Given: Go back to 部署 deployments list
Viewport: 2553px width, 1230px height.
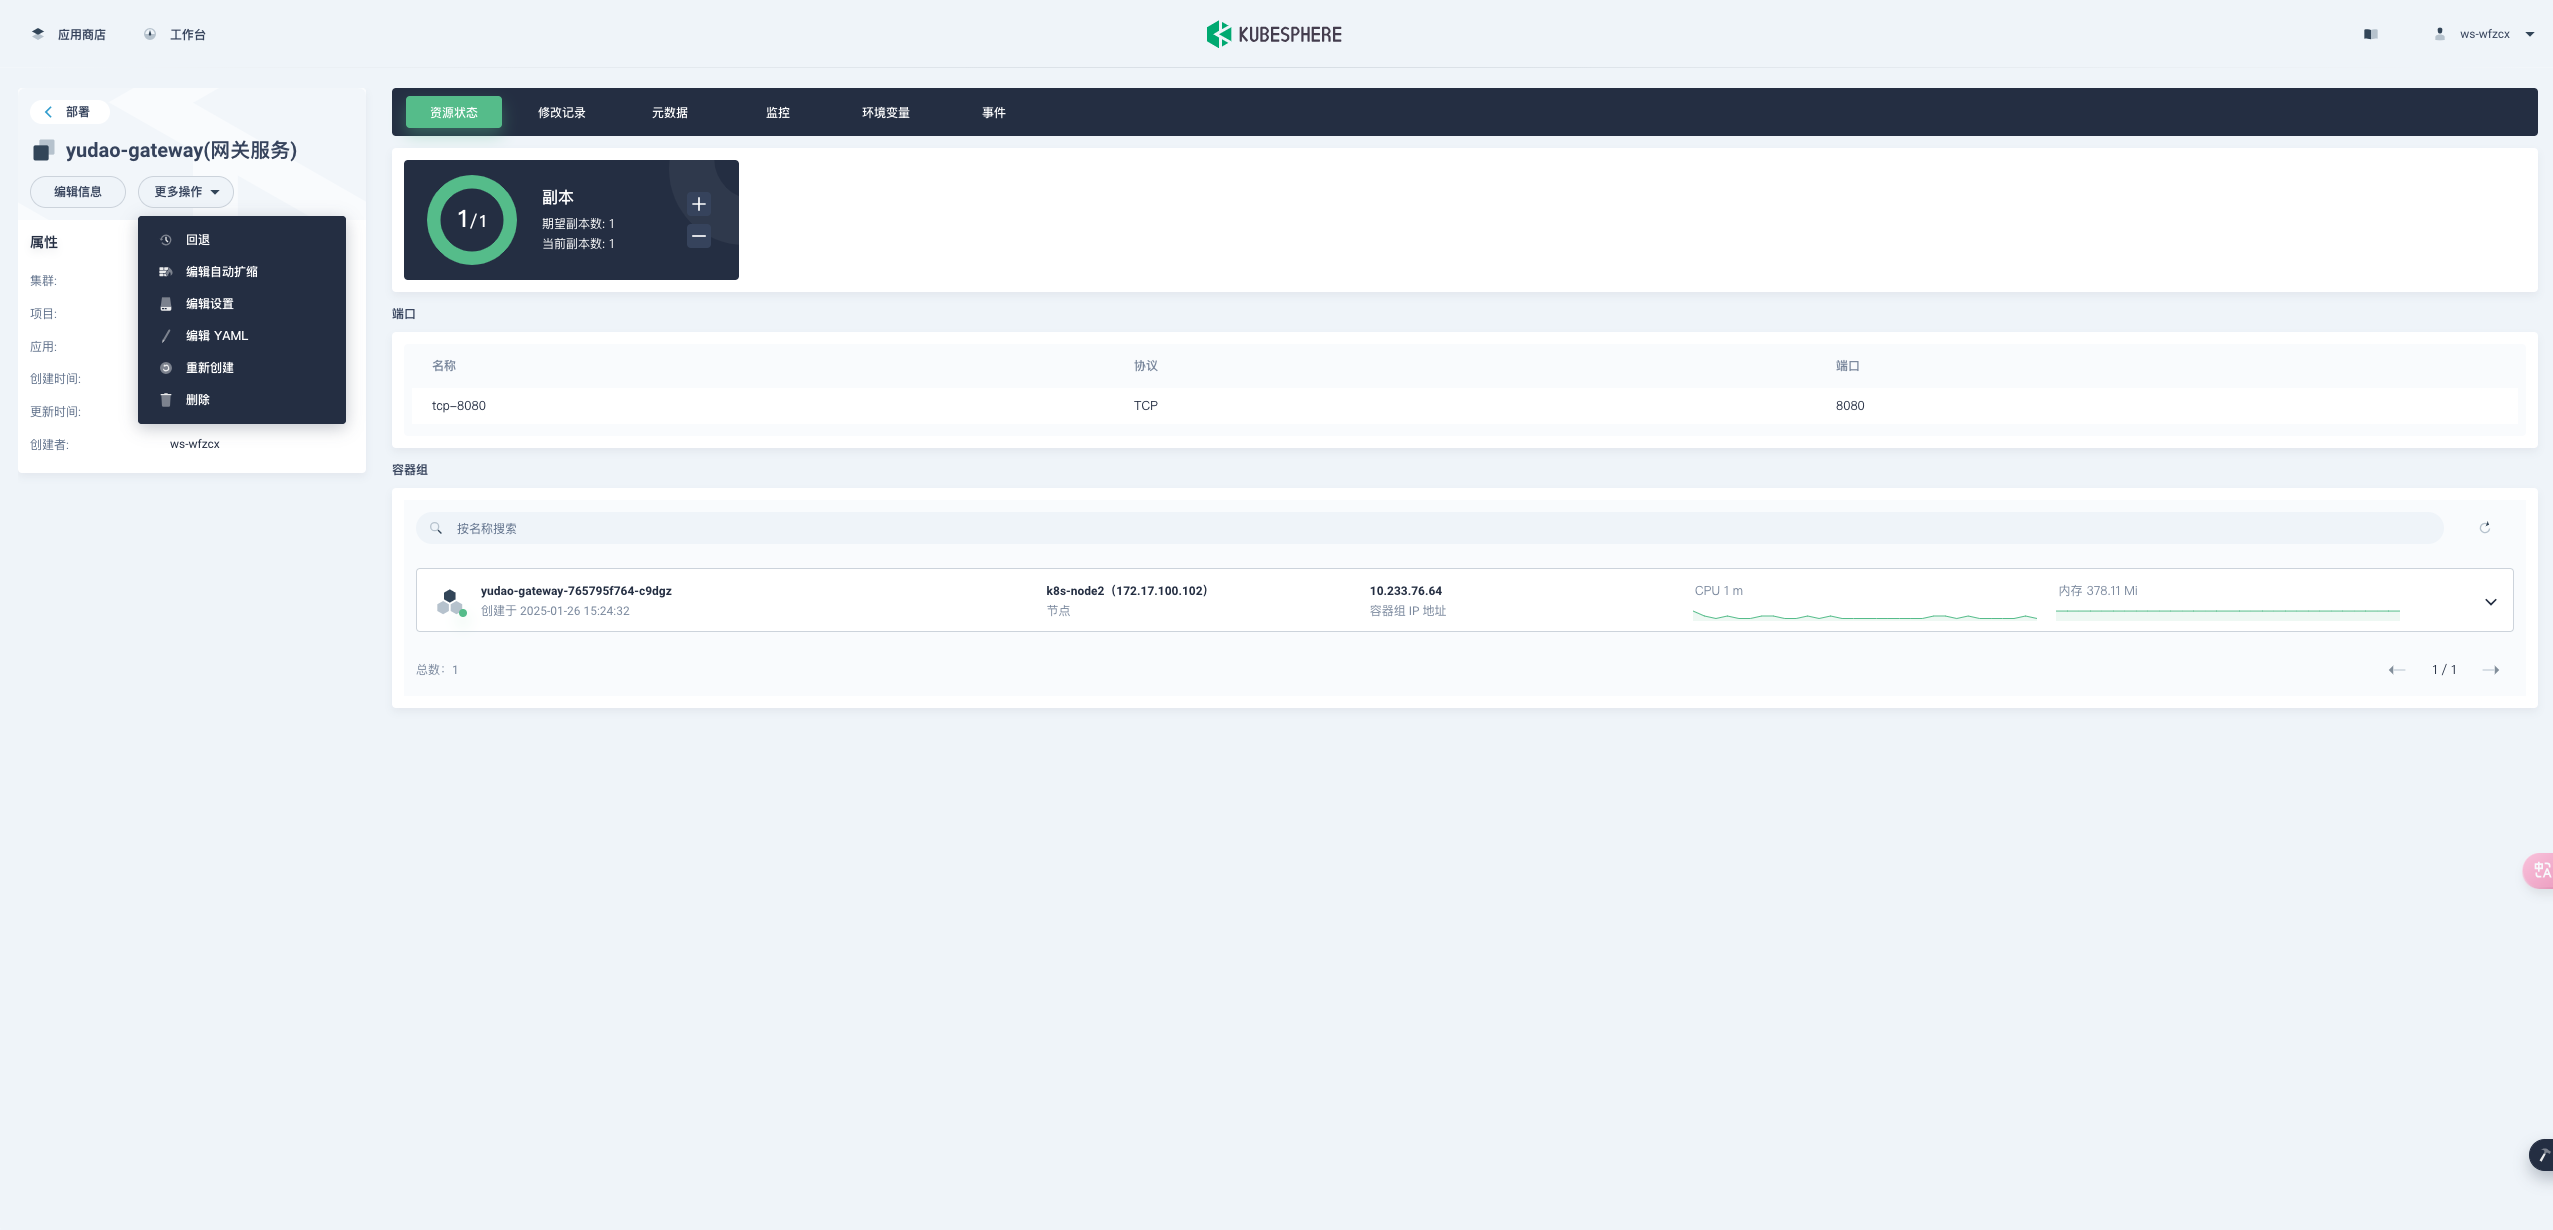Looking at the screenshot, I should (68, 112).
